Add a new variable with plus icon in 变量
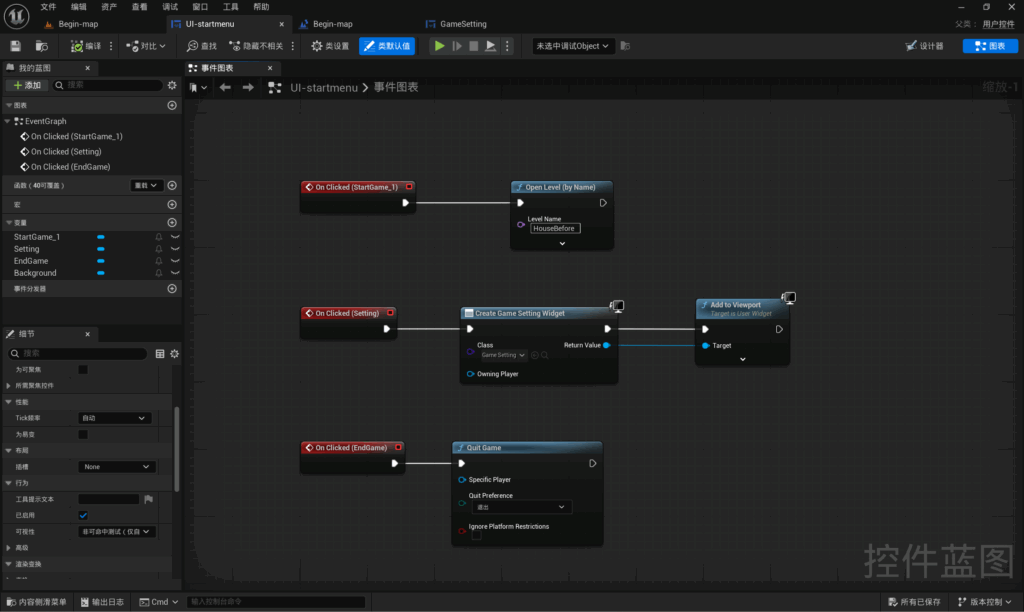The image size is (1024, 612). 172,223
